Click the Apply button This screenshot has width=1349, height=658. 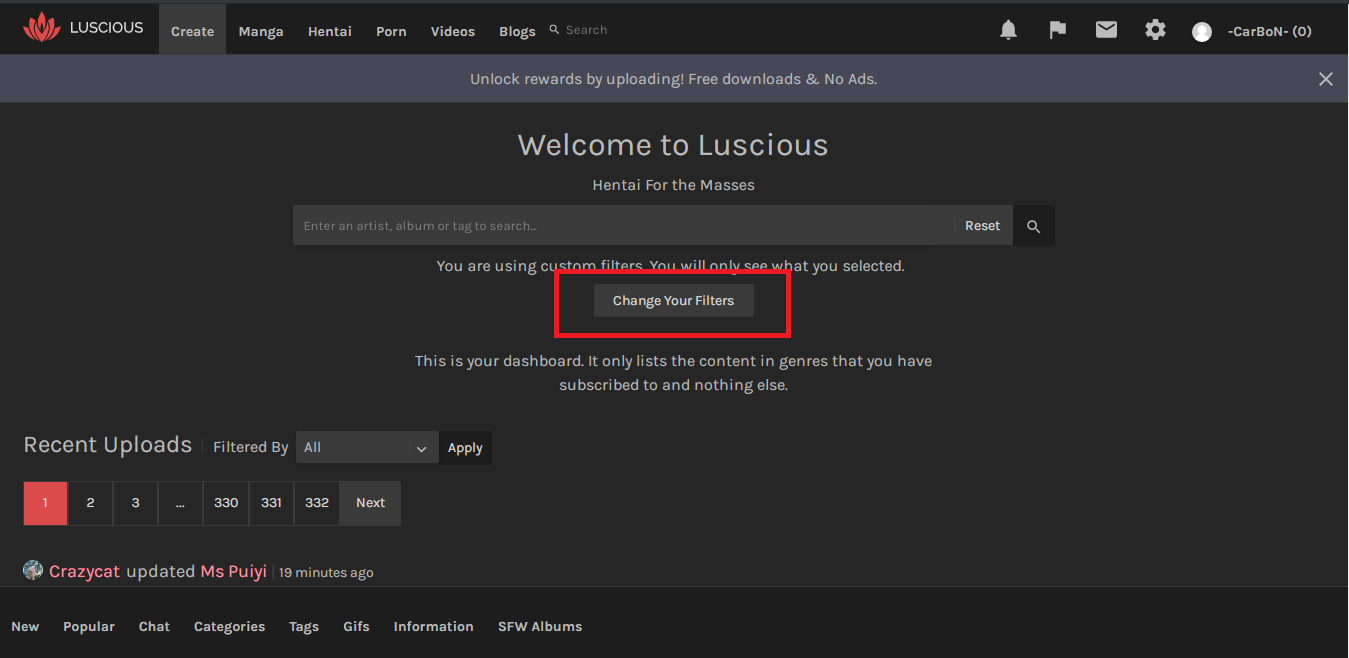pos(465,447)
